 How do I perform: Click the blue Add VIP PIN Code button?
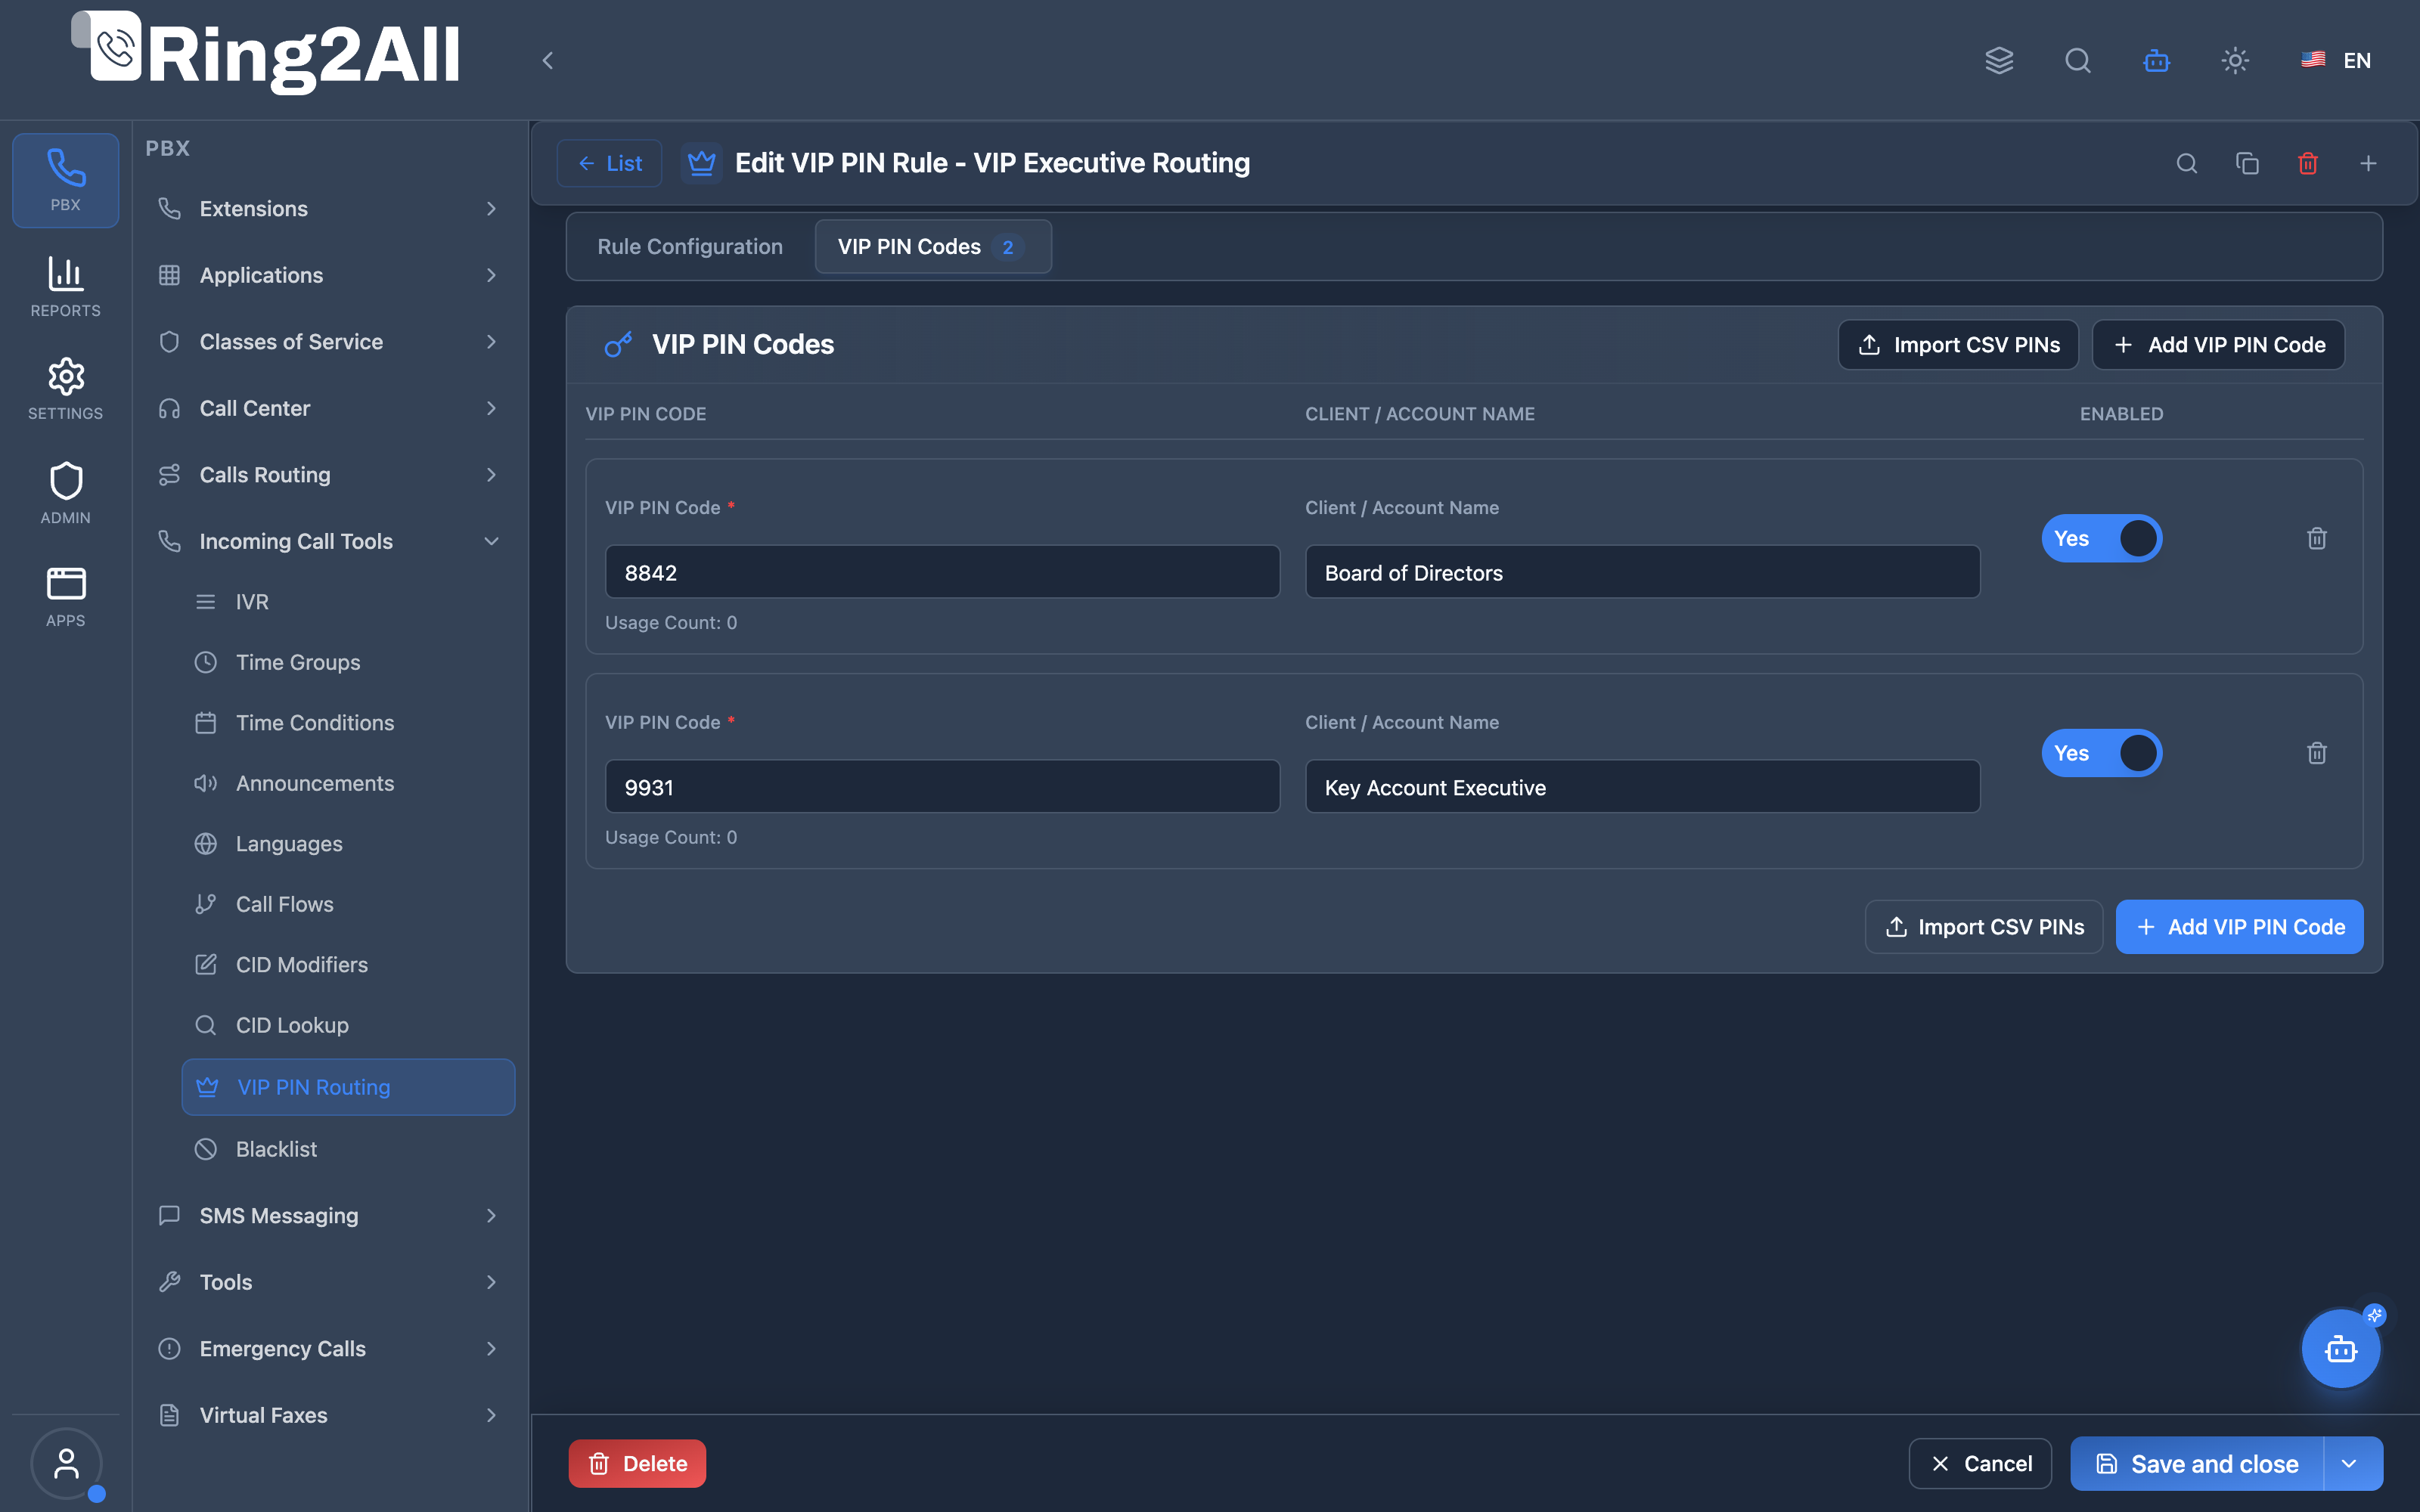[2240, 927]
